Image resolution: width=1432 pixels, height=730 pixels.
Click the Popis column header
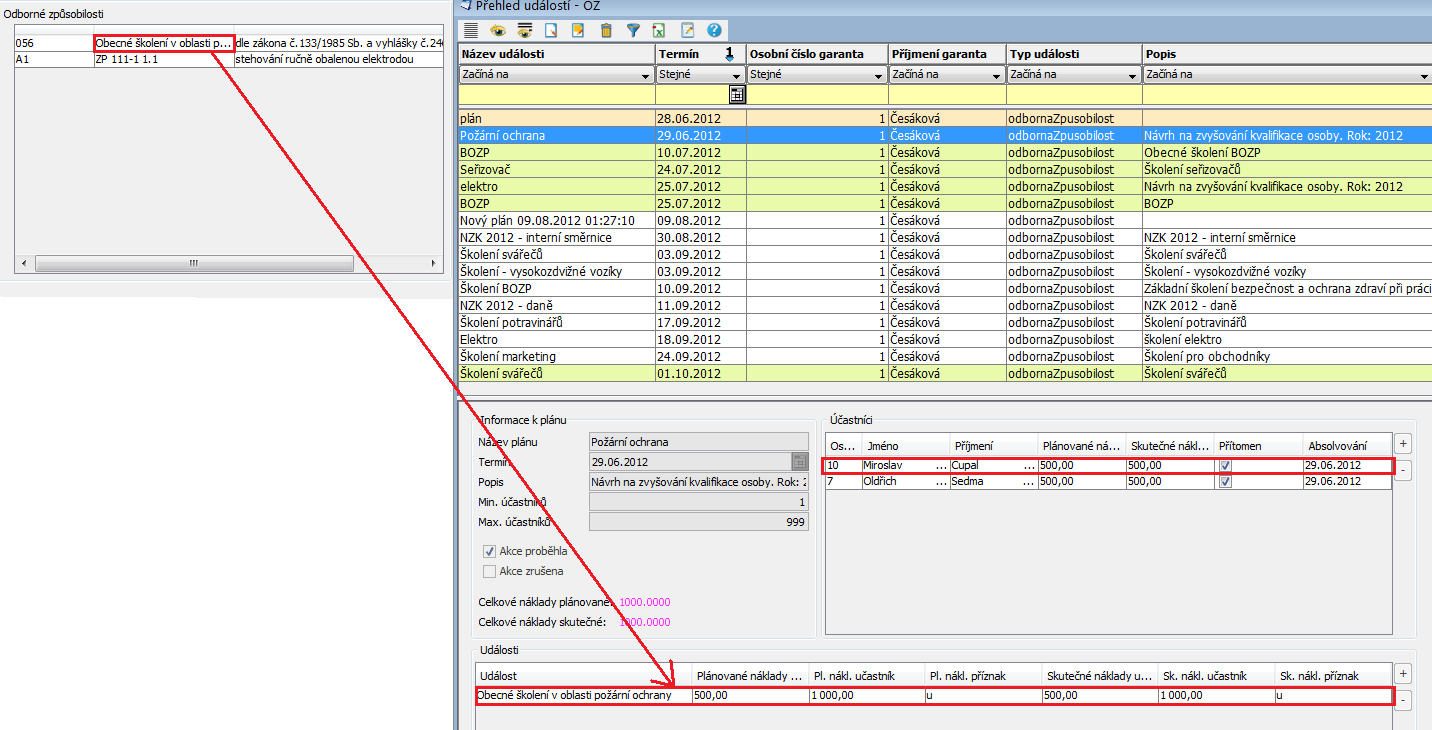click(x=1285, y=54)
